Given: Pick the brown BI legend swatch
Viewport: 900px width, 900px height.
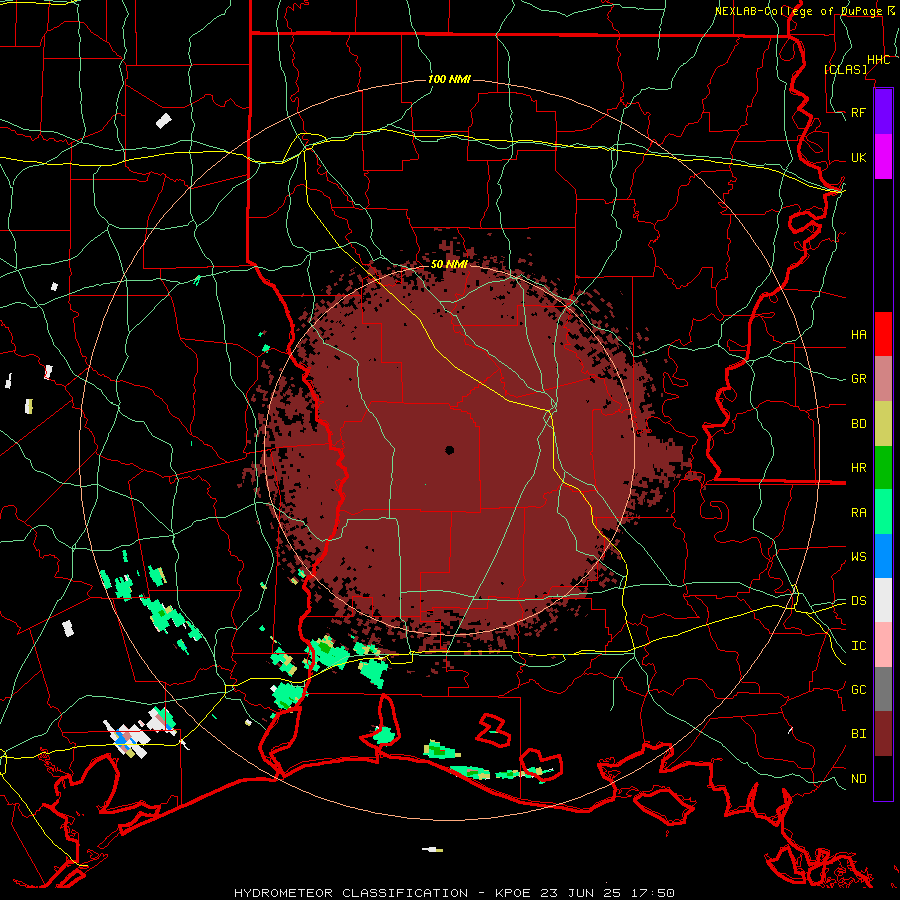Looking at the screenshot, I should pos(883,734).
